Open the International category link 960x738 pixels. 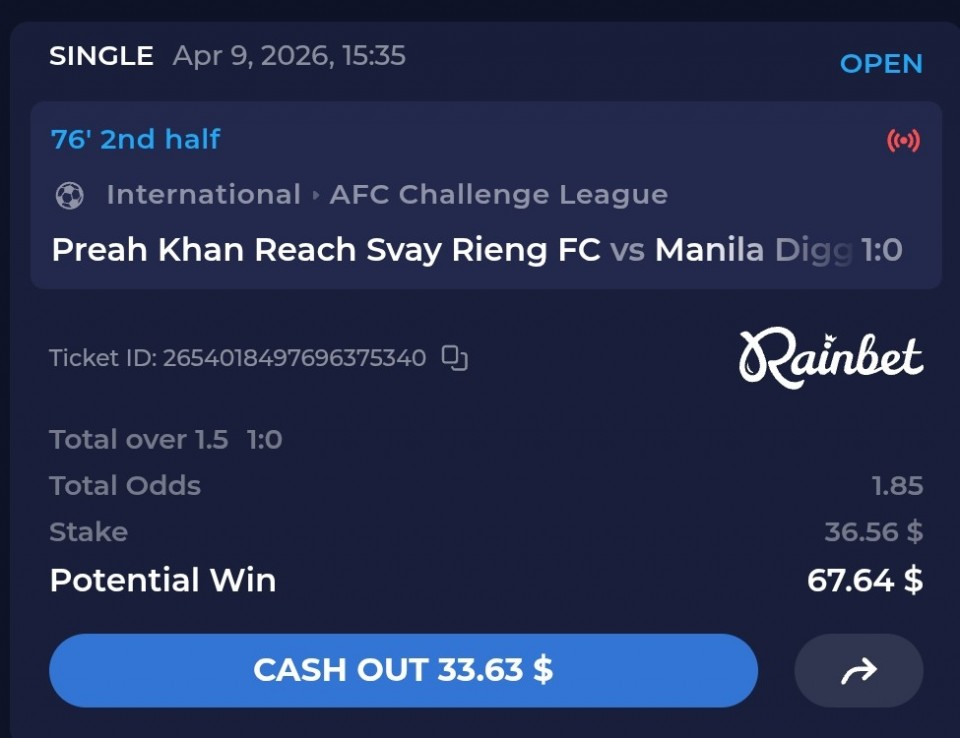click(203, 195)
